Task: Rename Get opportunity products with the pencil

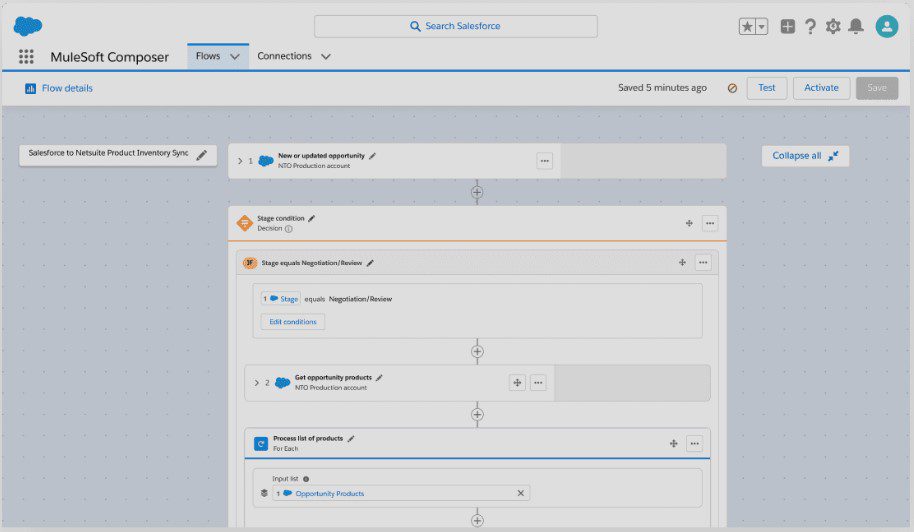Action: 379,378
